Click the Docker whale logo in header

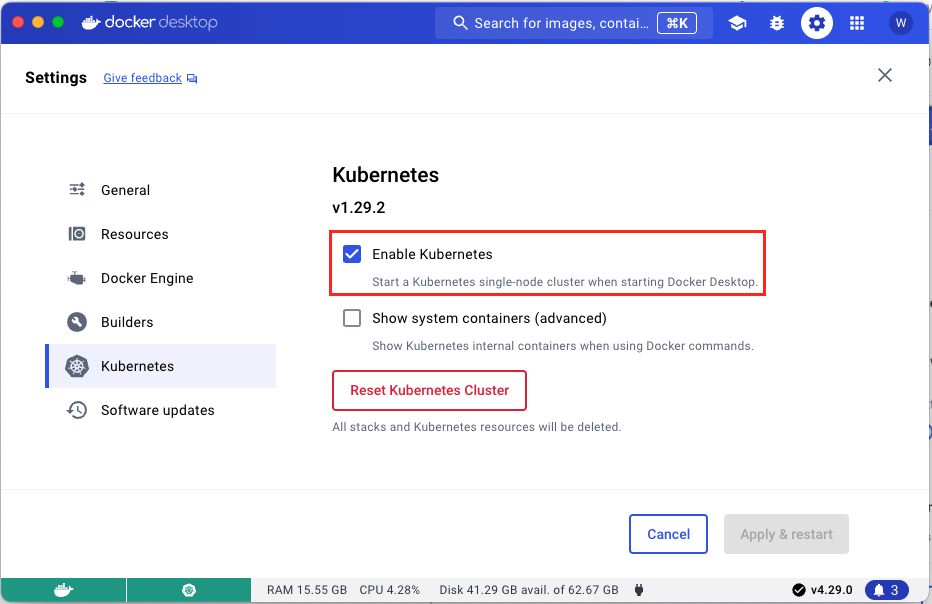[90, 23]
